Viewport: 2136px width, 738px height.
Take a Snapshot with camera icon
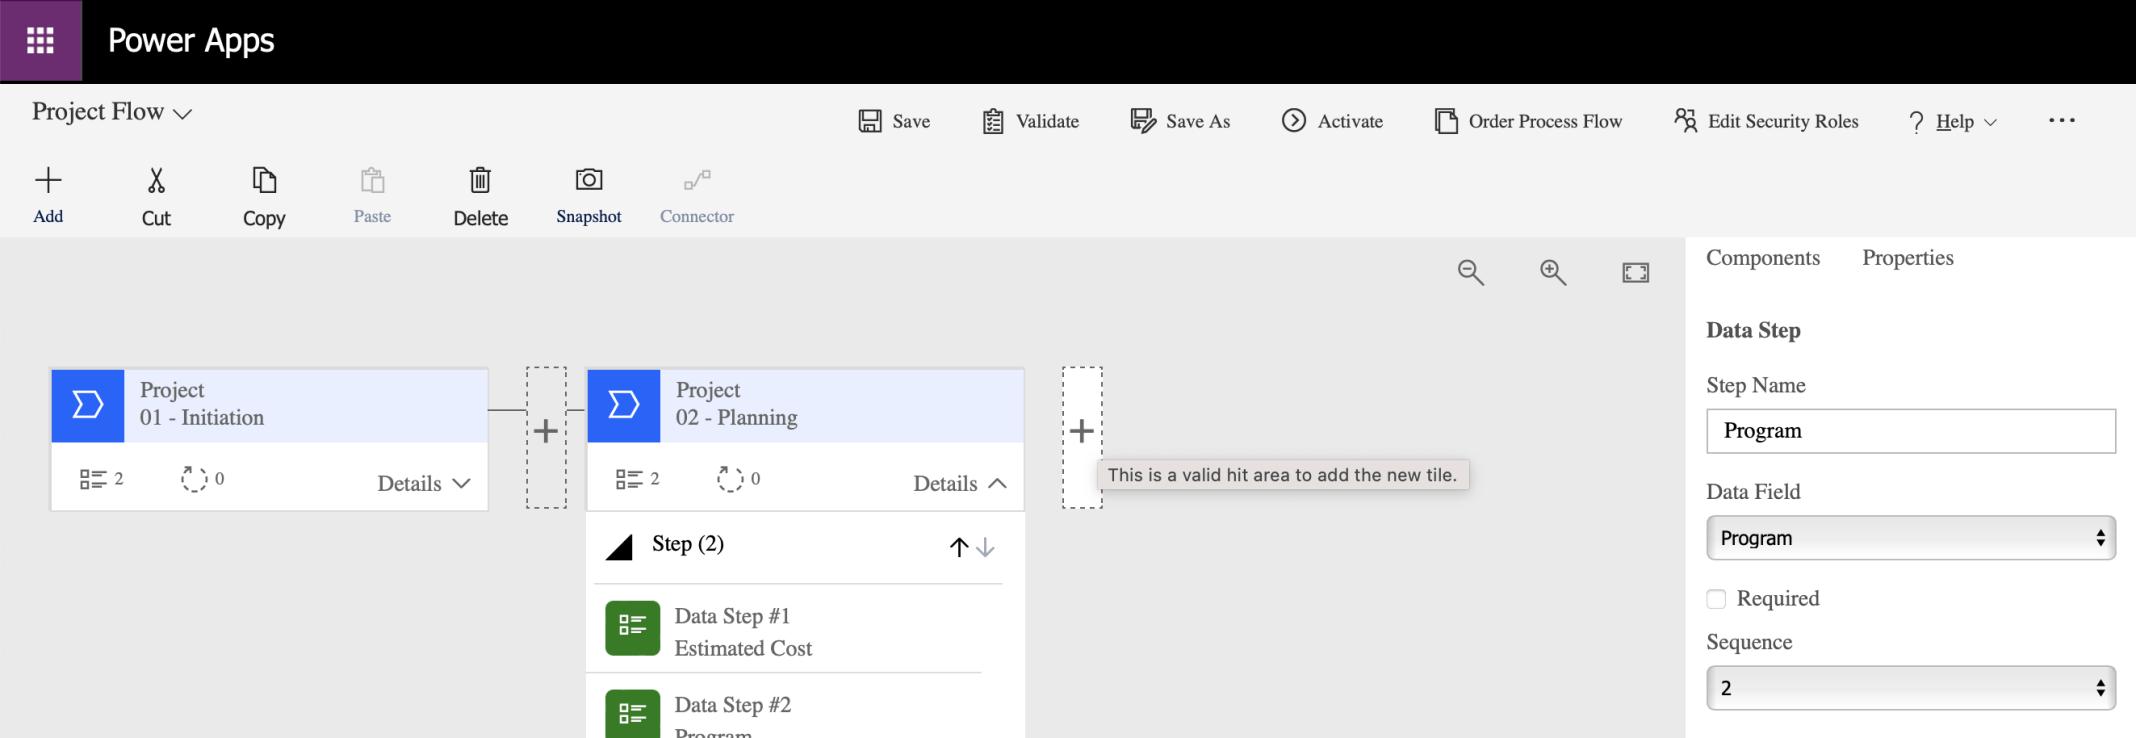[589, 180]
